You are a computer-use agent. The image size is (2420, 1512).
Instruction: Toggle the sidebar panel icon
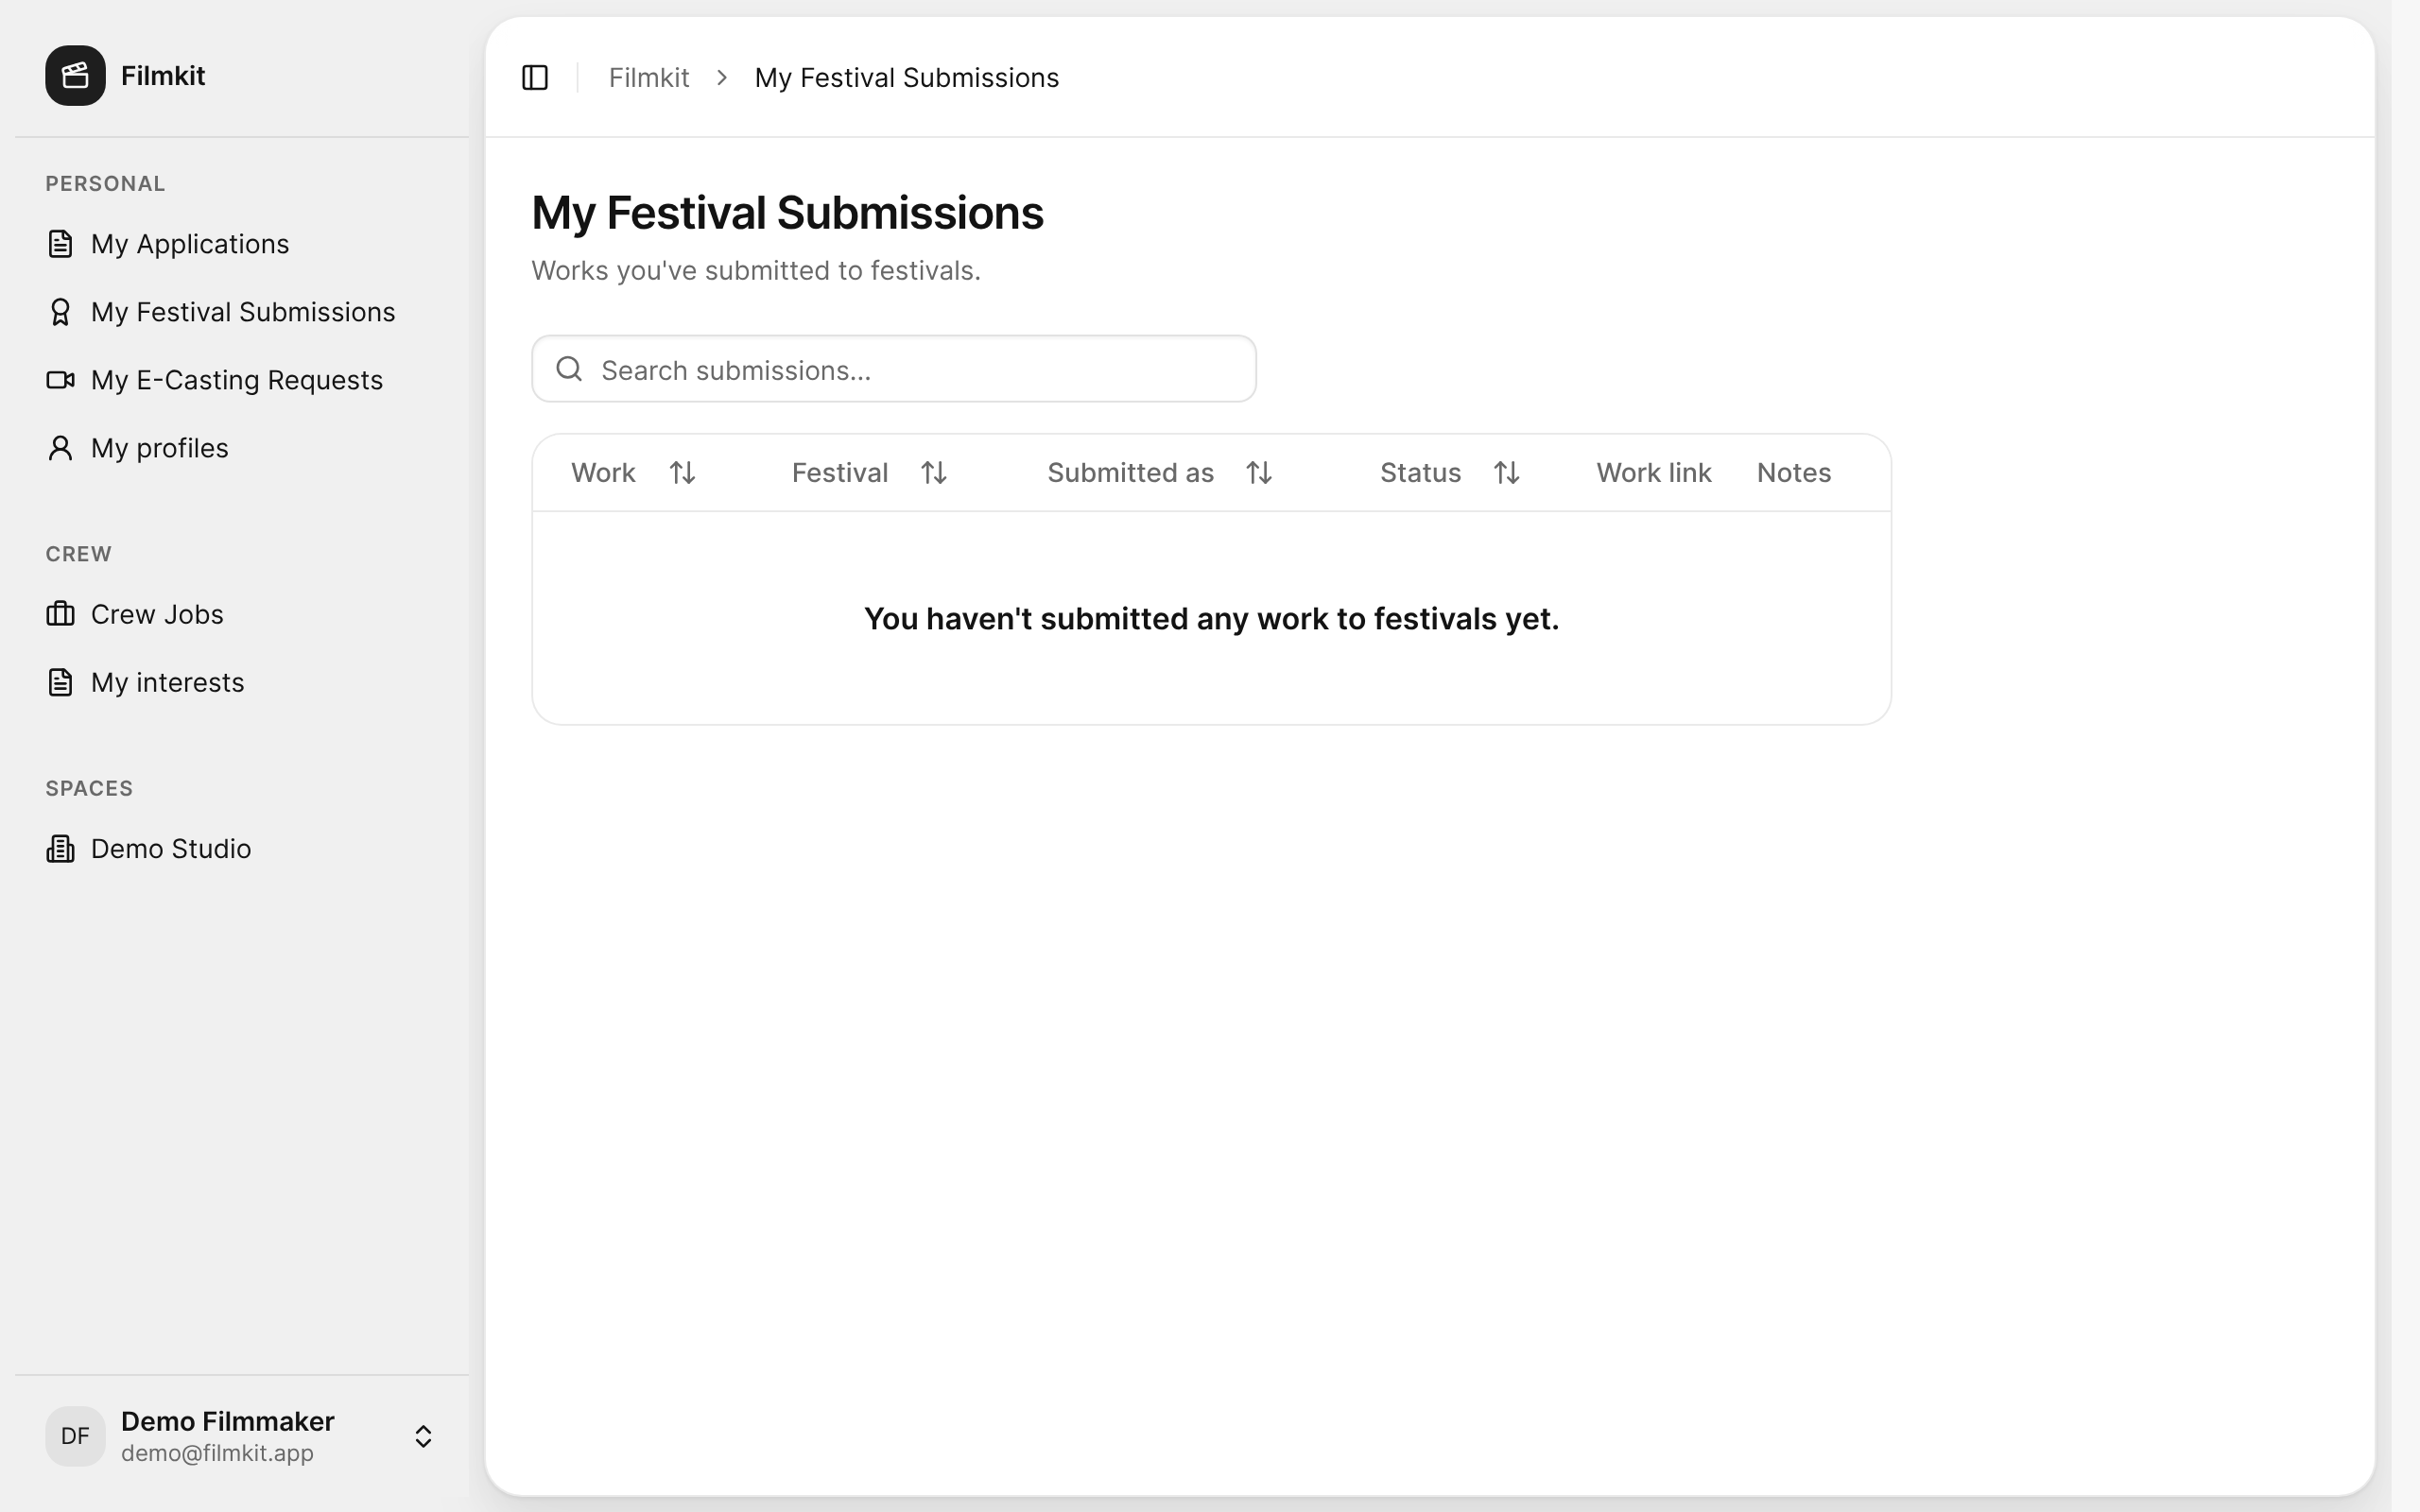[535, 77]
